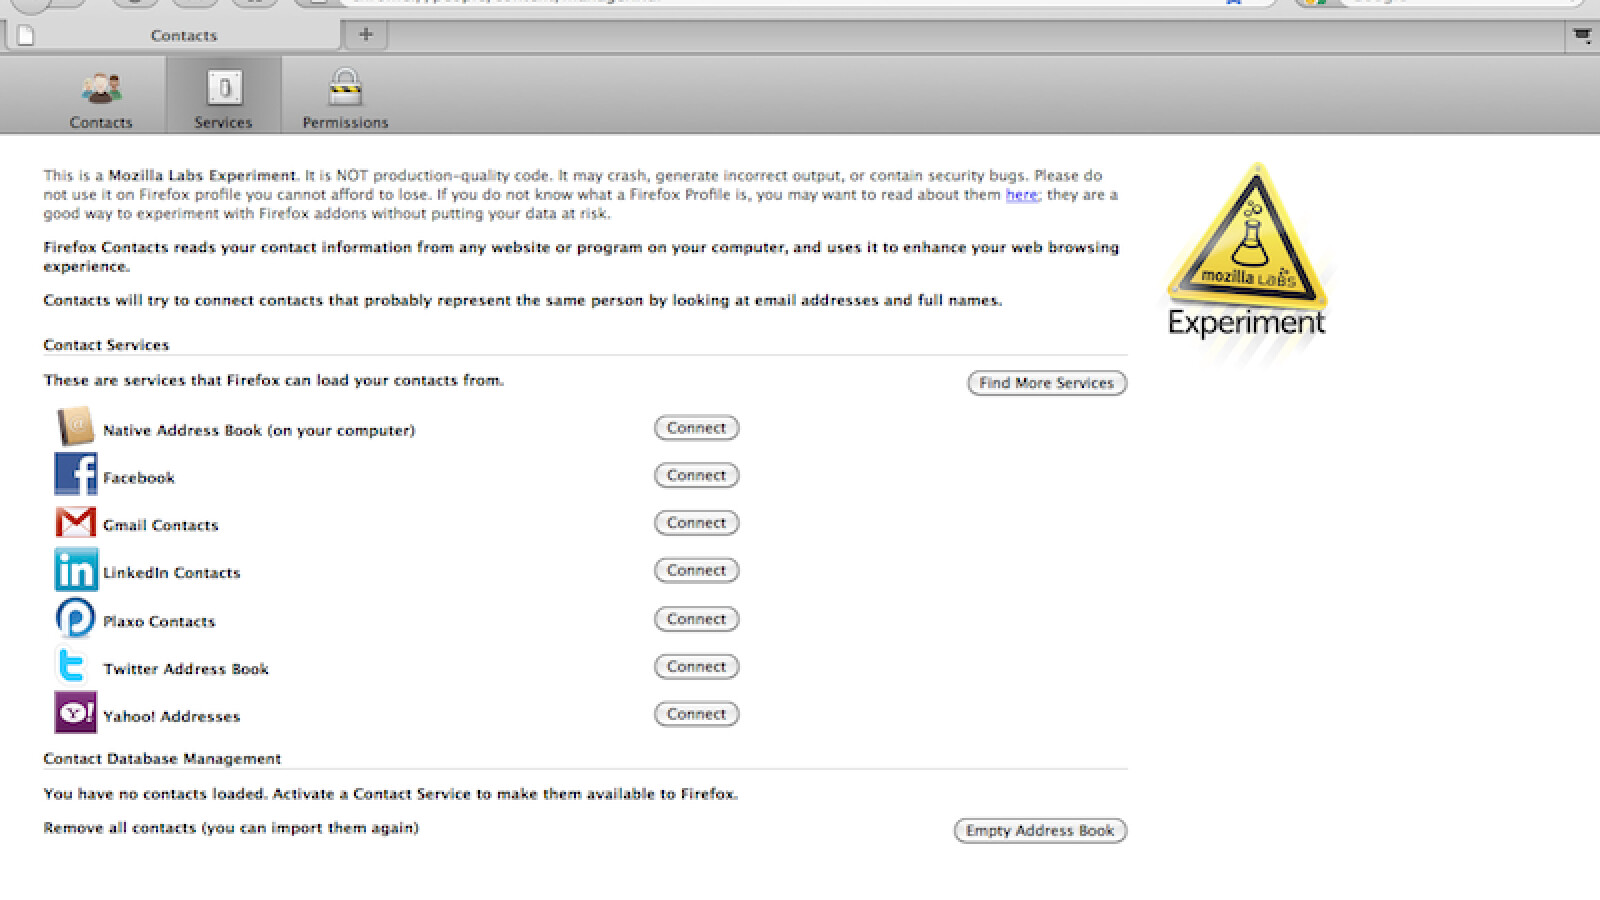Click the Facebook logo icon
The width and height of the screenshot is (1600, 900).
pyautogui.click(x=75, y=474)
